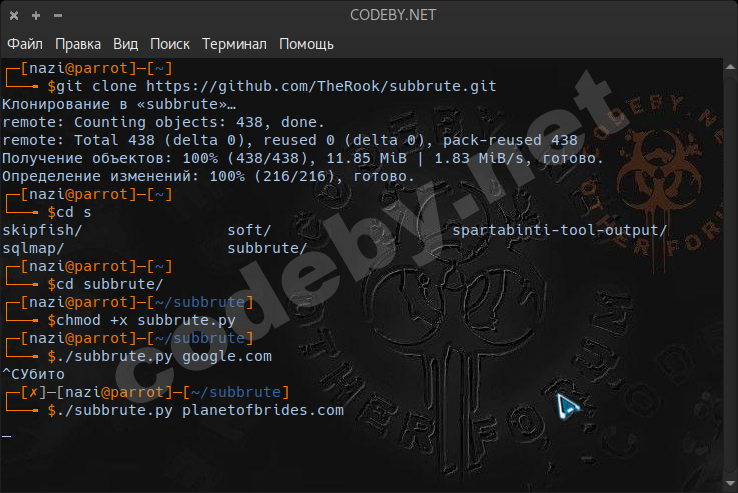738x493 pixels.
Task: Click scrollbar down arrow
Action: coord(730,484)
